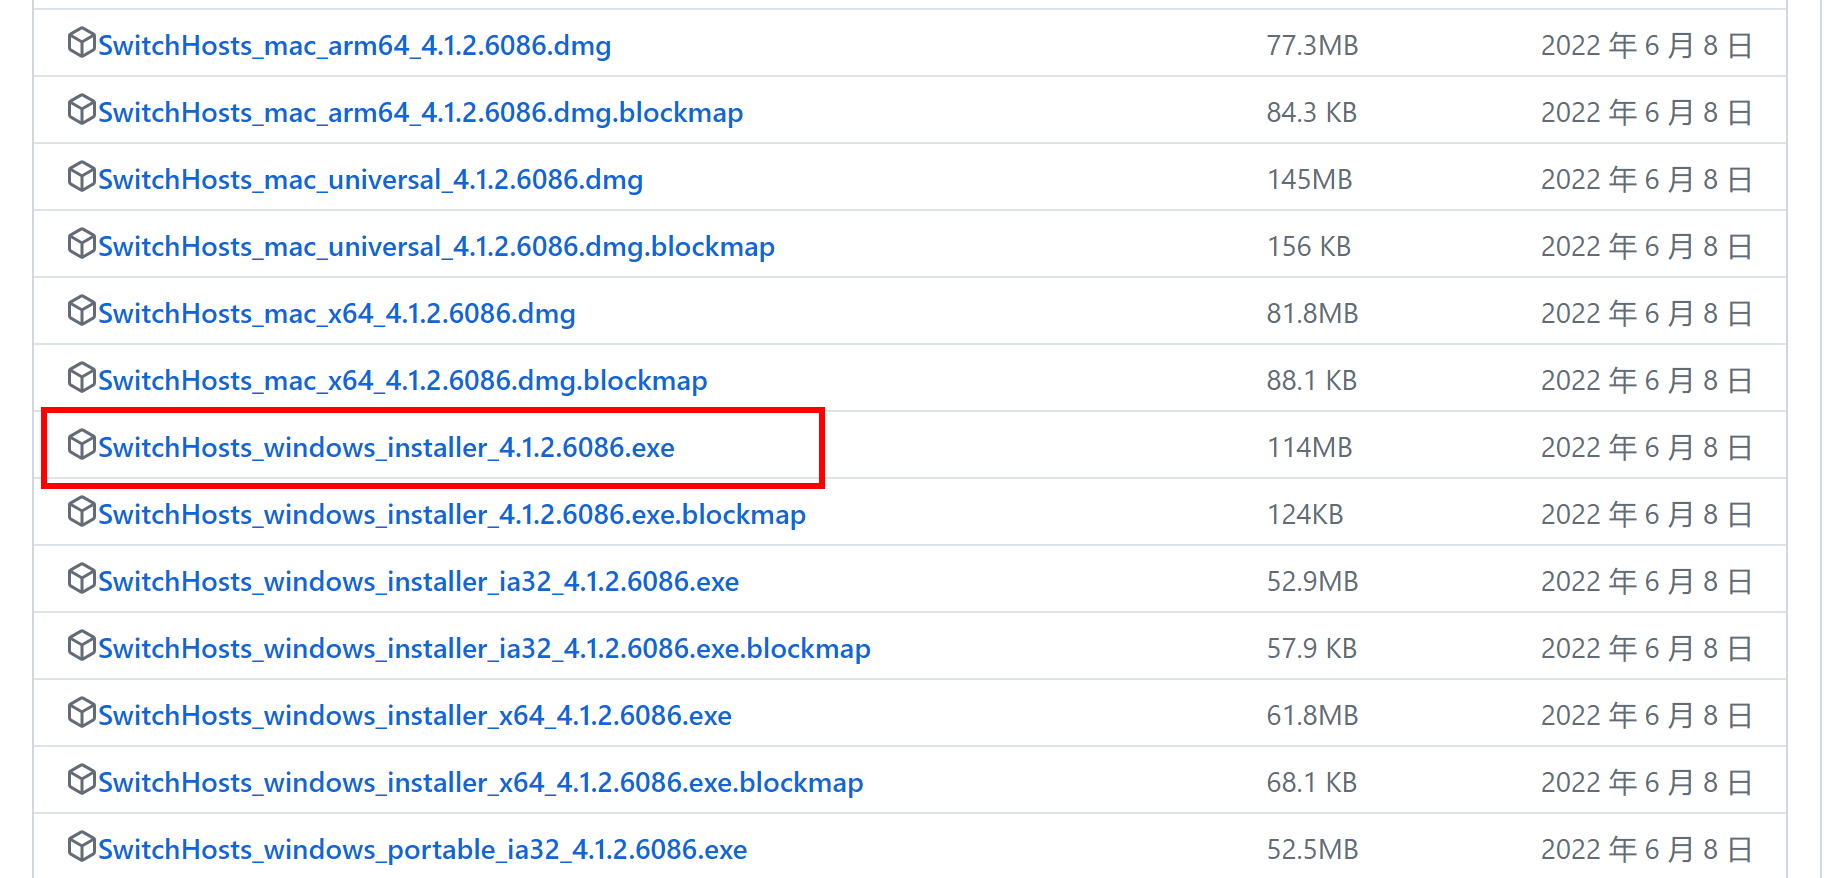
Task: Click package icon beside windows_installer_x64 exe
Action: (82, 713)
